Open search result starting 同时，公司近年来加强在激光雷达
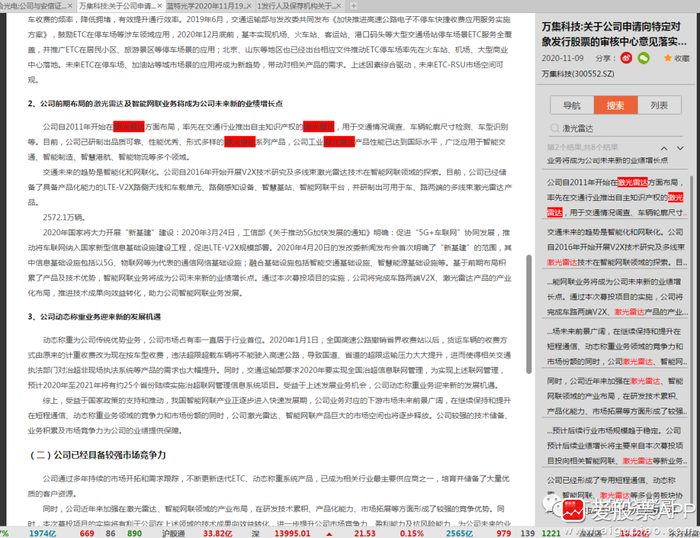This screenshot has height=538, width=700. [x=615, y=396]
